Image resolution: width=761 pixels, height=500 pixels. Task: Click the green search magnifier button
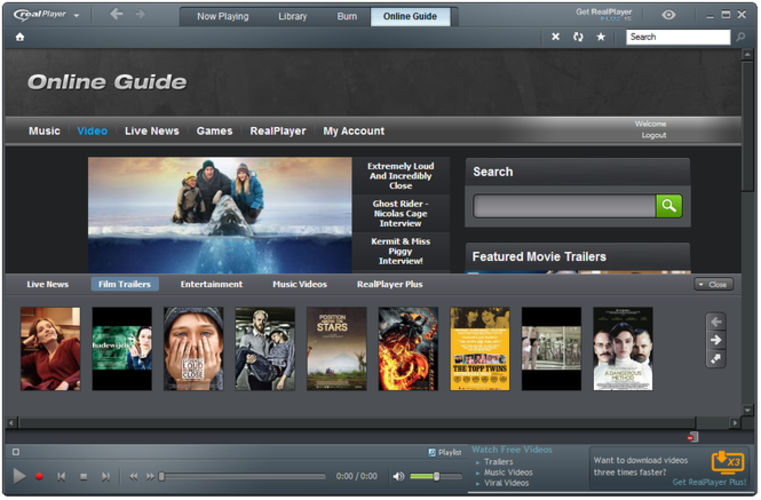click(669, 206)
